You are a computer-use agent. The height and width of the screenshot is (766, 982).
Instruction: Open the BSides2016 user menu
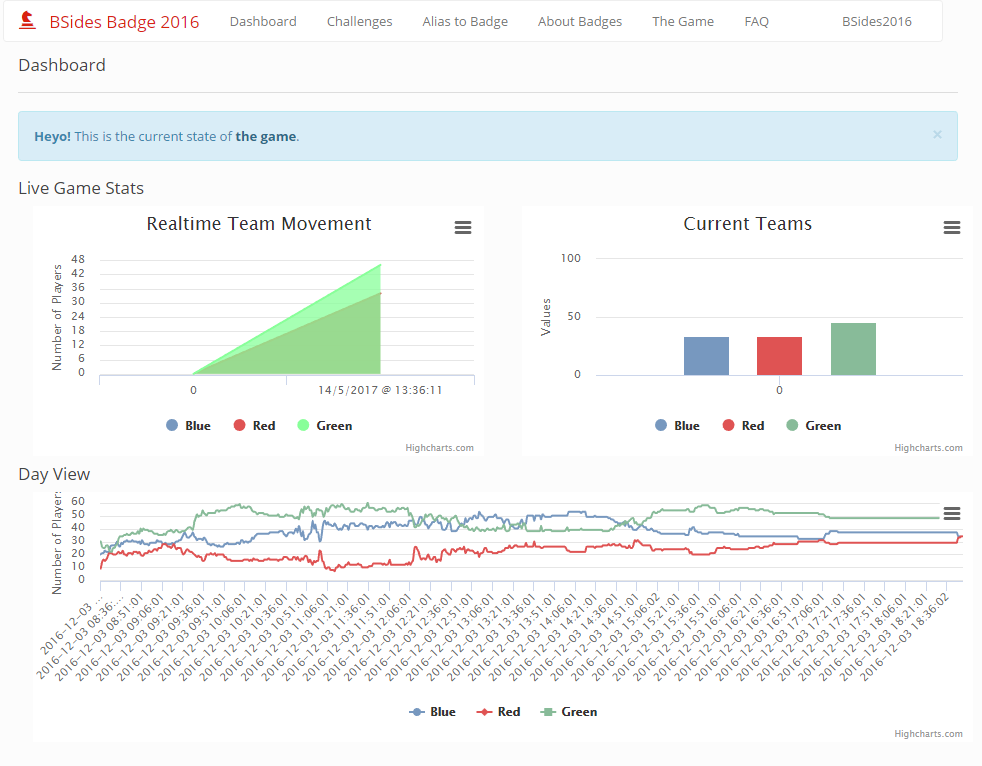tap(876, 21)
